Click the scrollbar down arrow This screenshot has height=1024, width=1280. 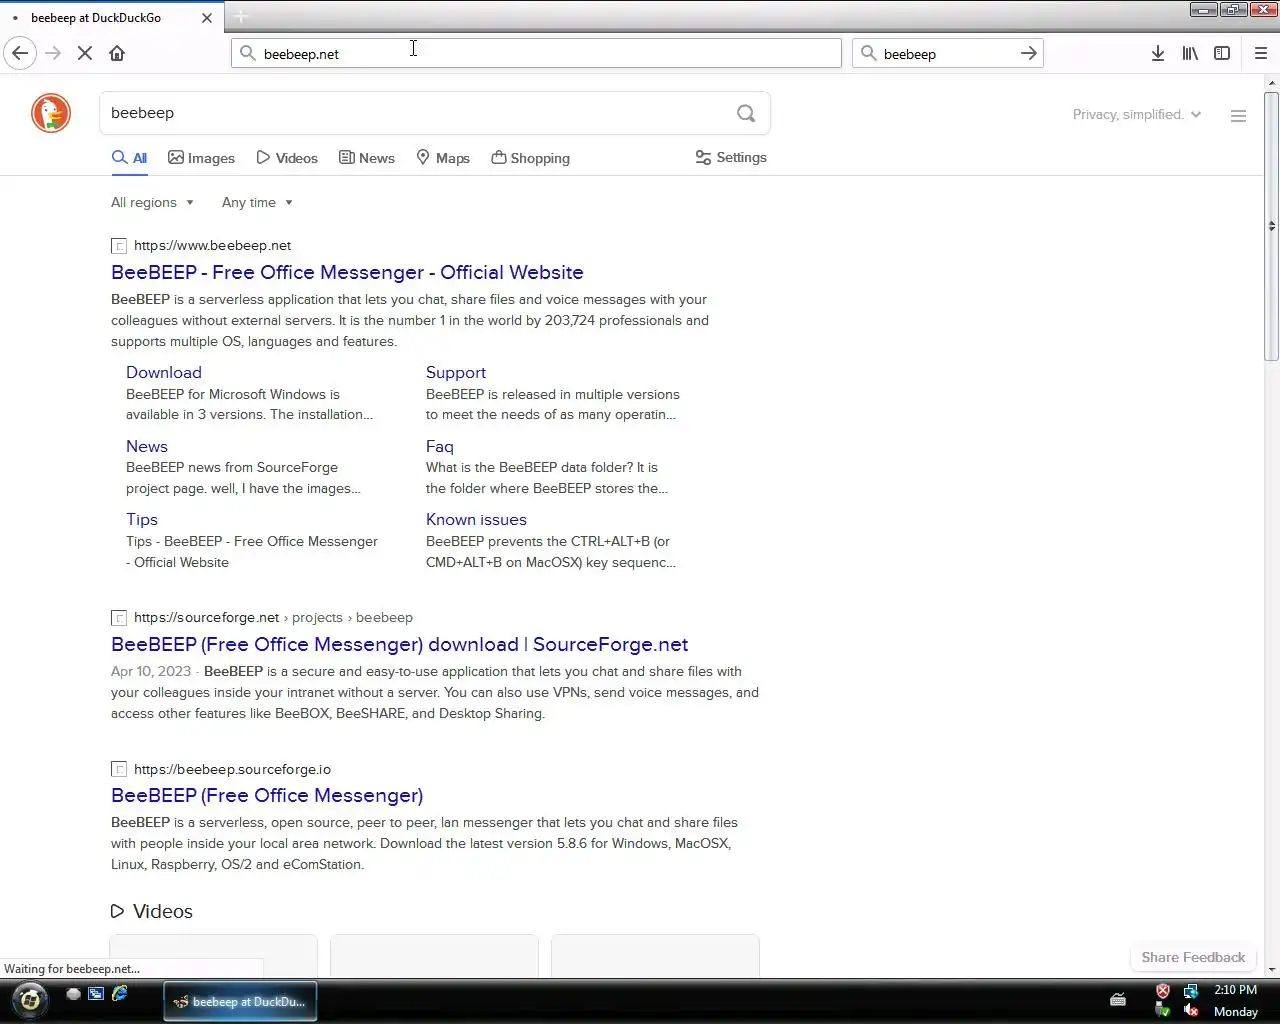(1271, 969)
